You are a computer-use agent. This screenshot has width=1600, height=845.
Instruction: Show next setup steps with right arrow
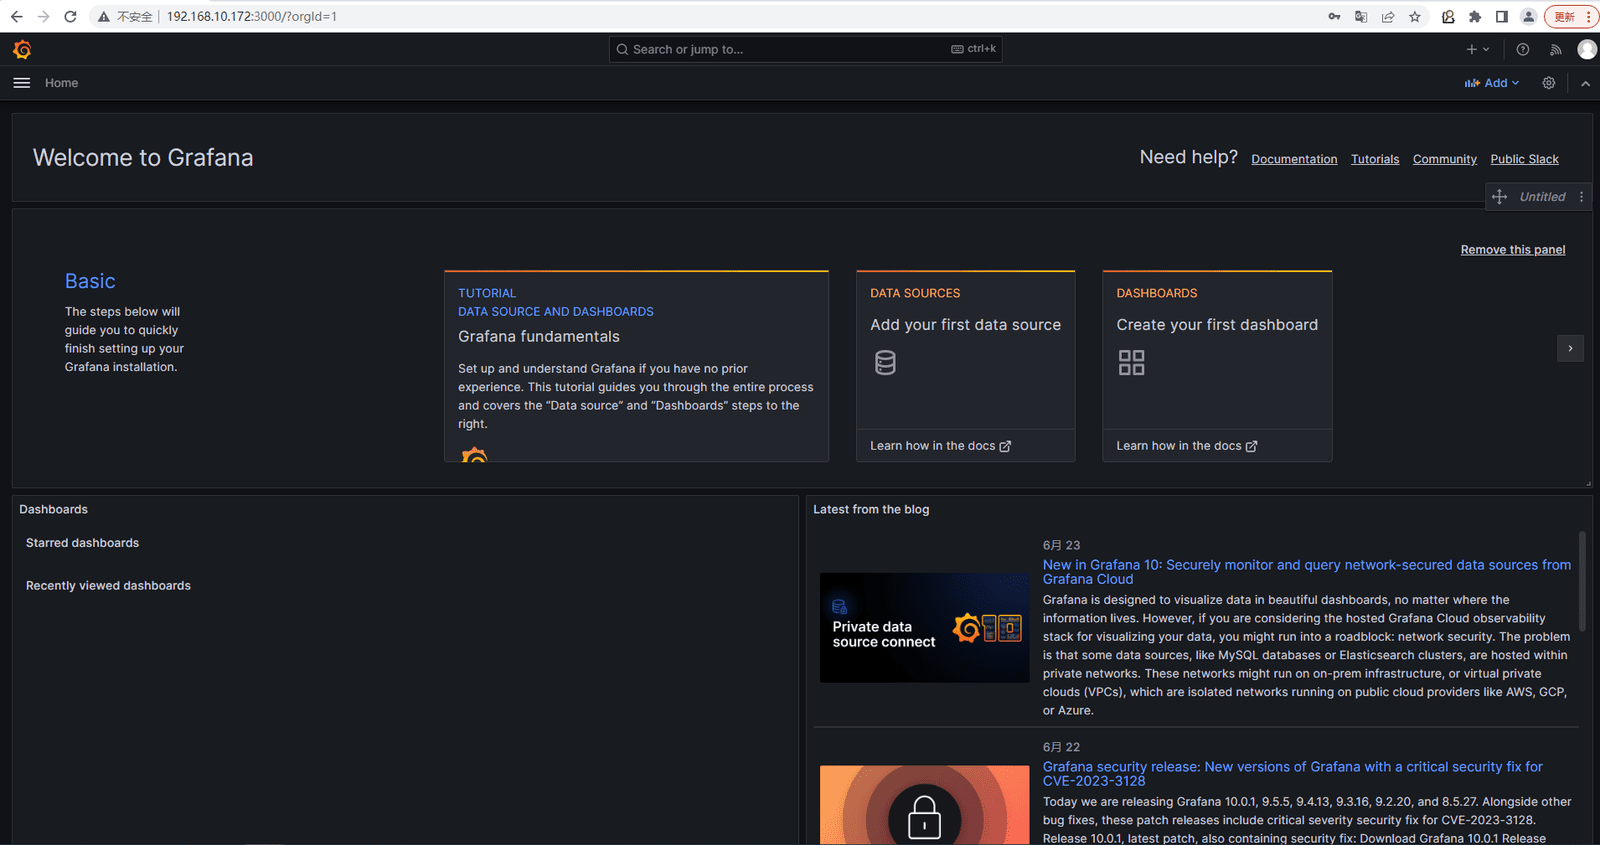tap(1570, 348)
